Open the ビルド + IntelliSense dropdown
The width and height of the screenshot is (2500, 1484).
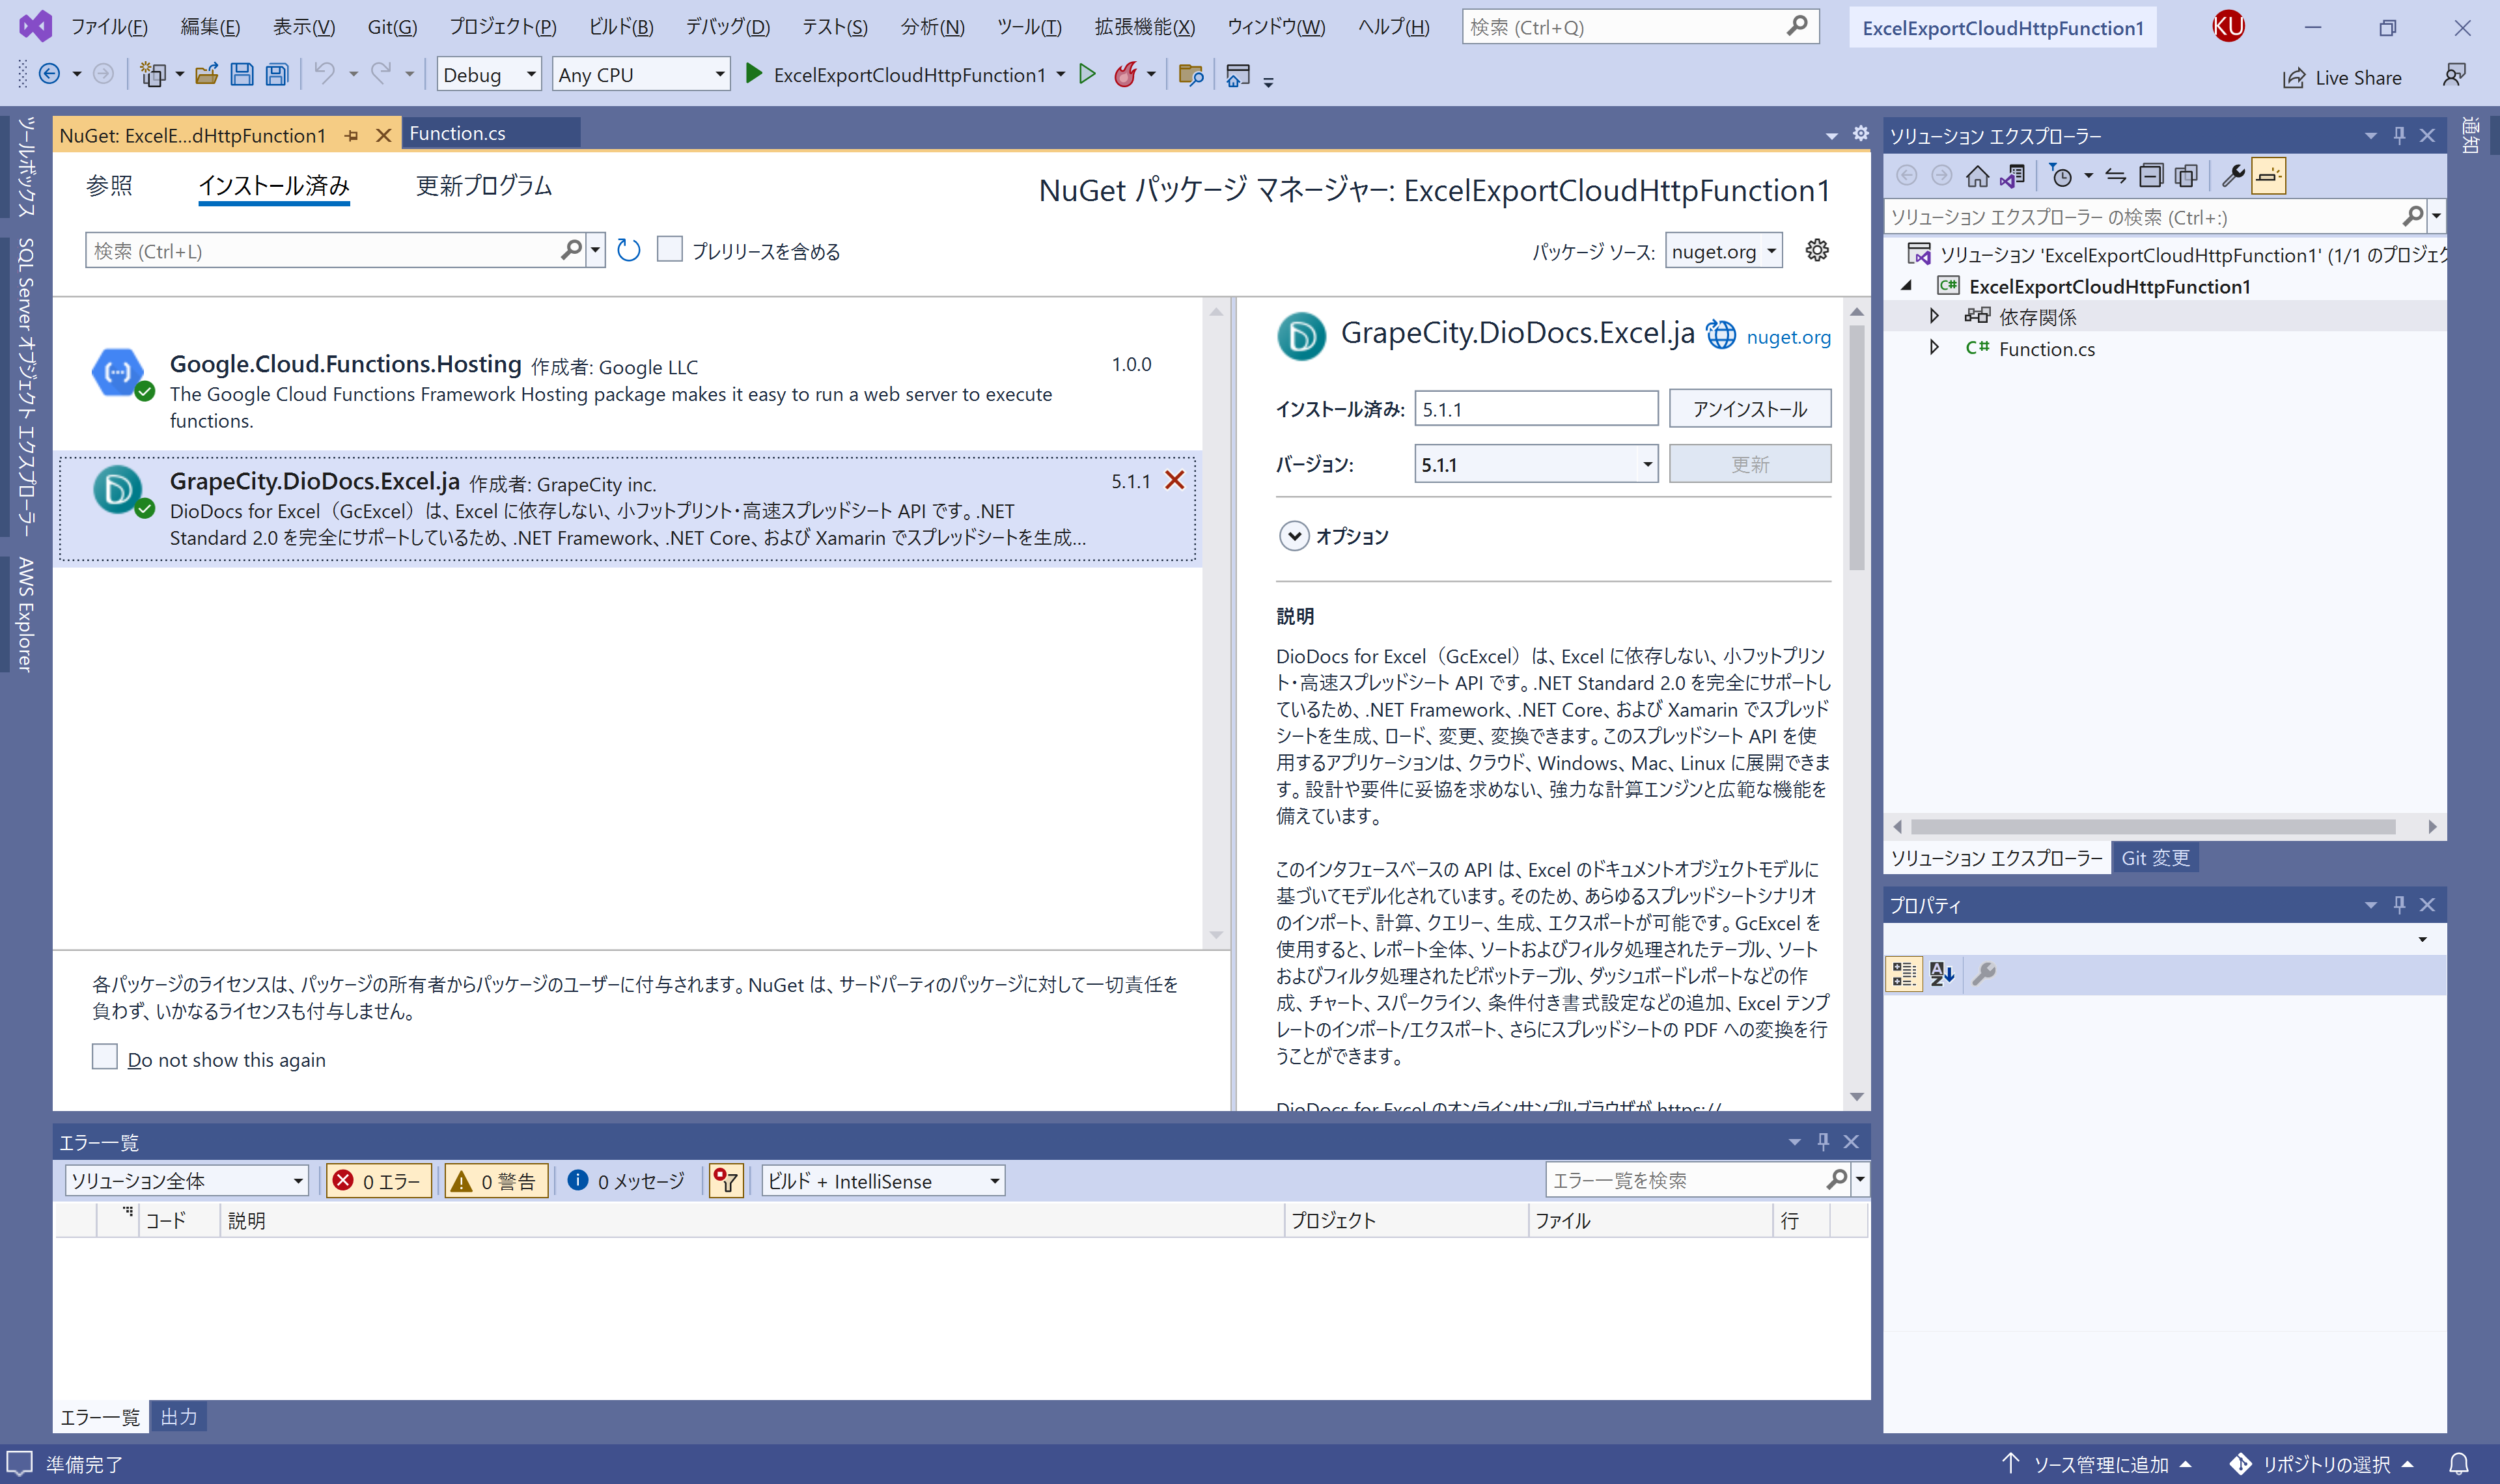[x=883, y=1181]
